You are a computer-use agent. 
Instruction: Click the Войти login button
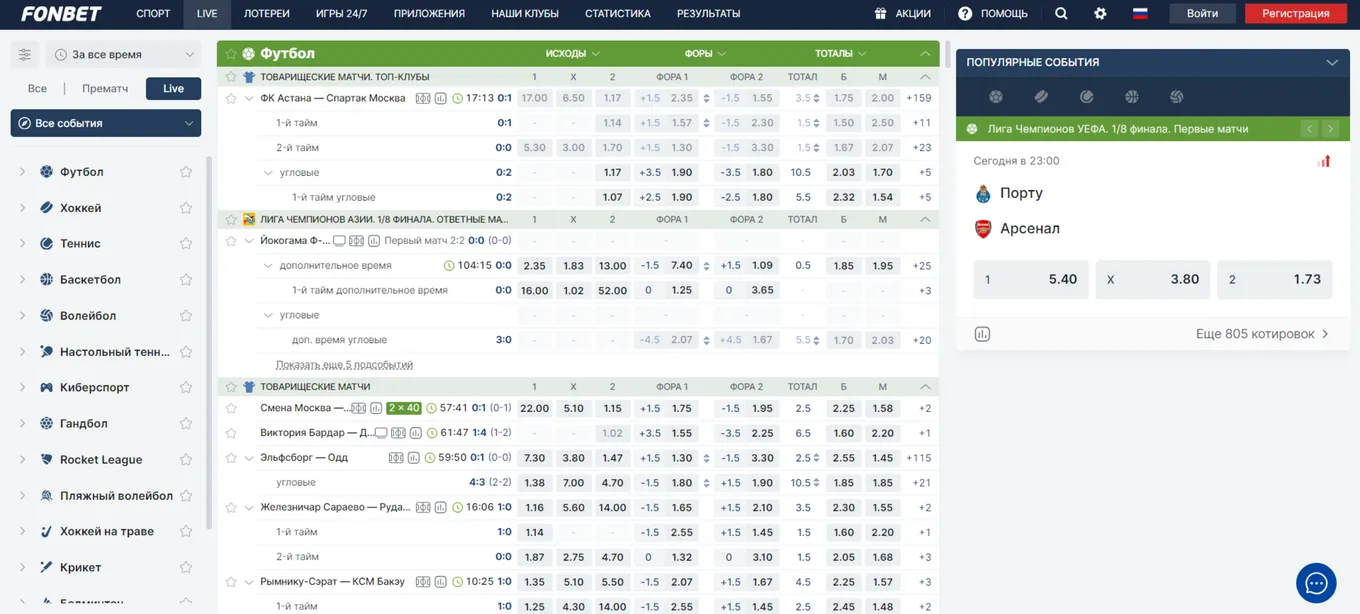[1202, 14]
